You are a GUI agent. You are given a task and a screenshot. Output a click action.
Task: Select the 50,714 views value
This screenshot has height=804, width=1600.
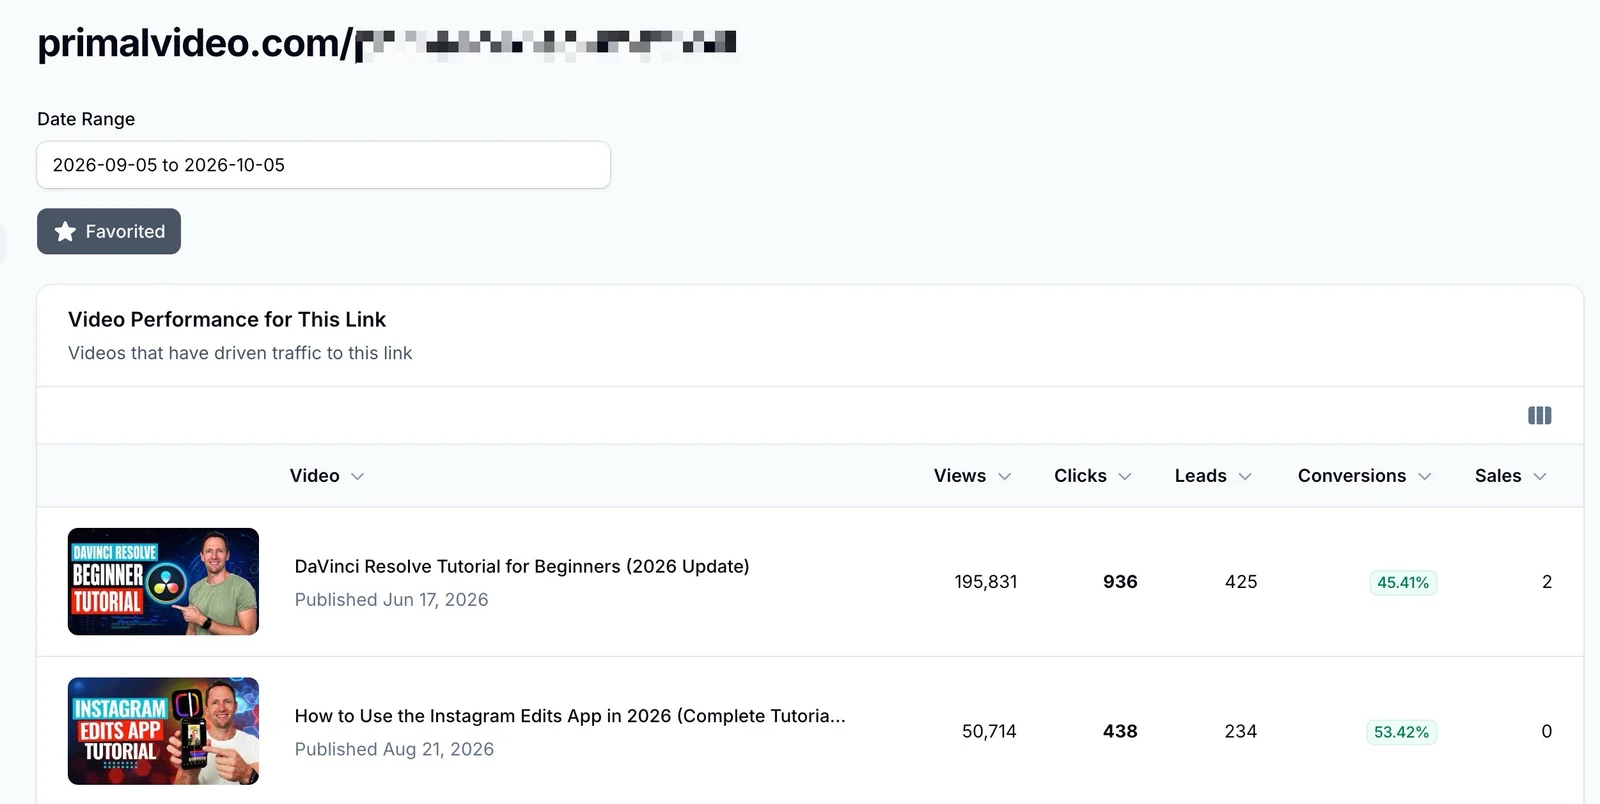[x=989, y=732]
